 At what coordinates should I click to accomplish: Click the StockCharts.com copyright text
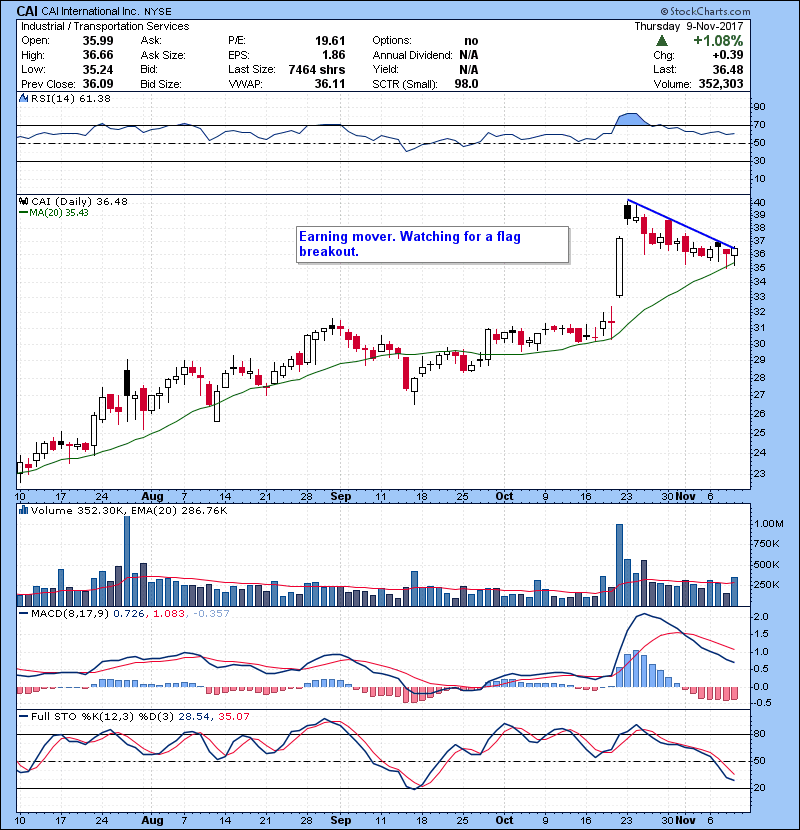[705, 11]
